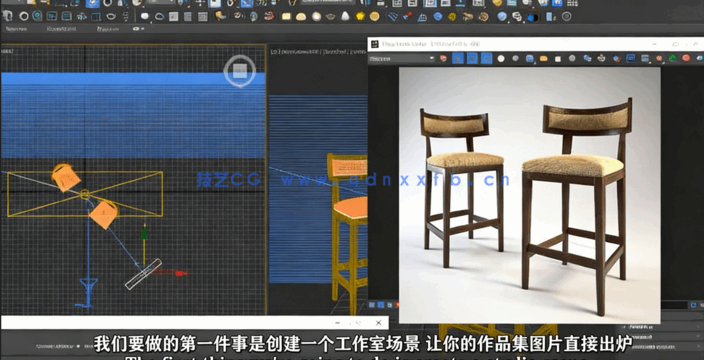Select the lower orange light object in viewport
Image resolution: width=704 pixels, height=360 pixels.
point(104,214)
